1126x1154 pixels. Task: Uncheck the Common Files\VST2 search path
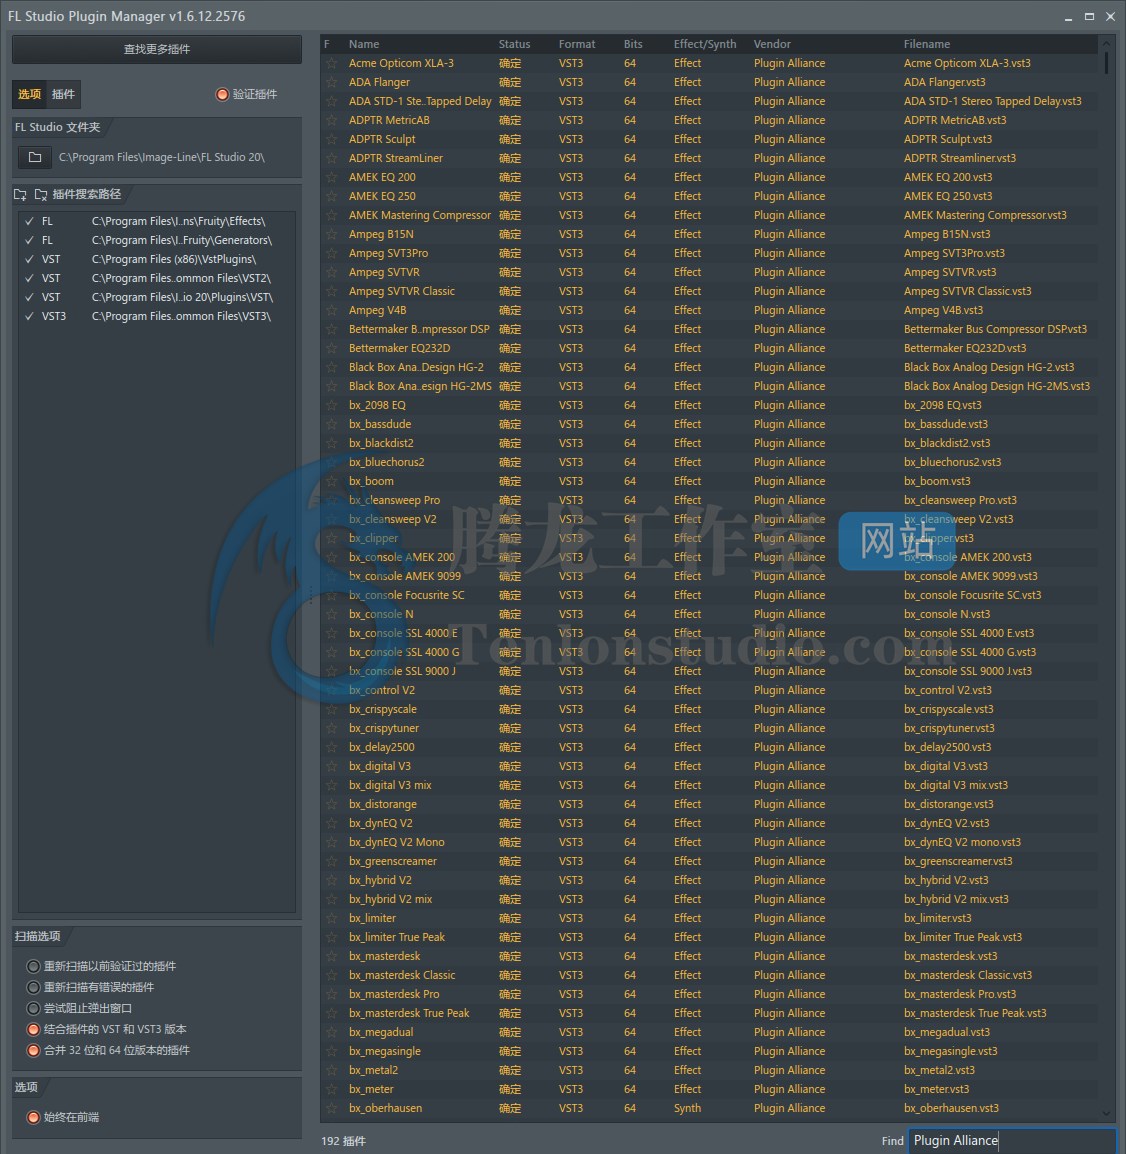pos(29,278)
